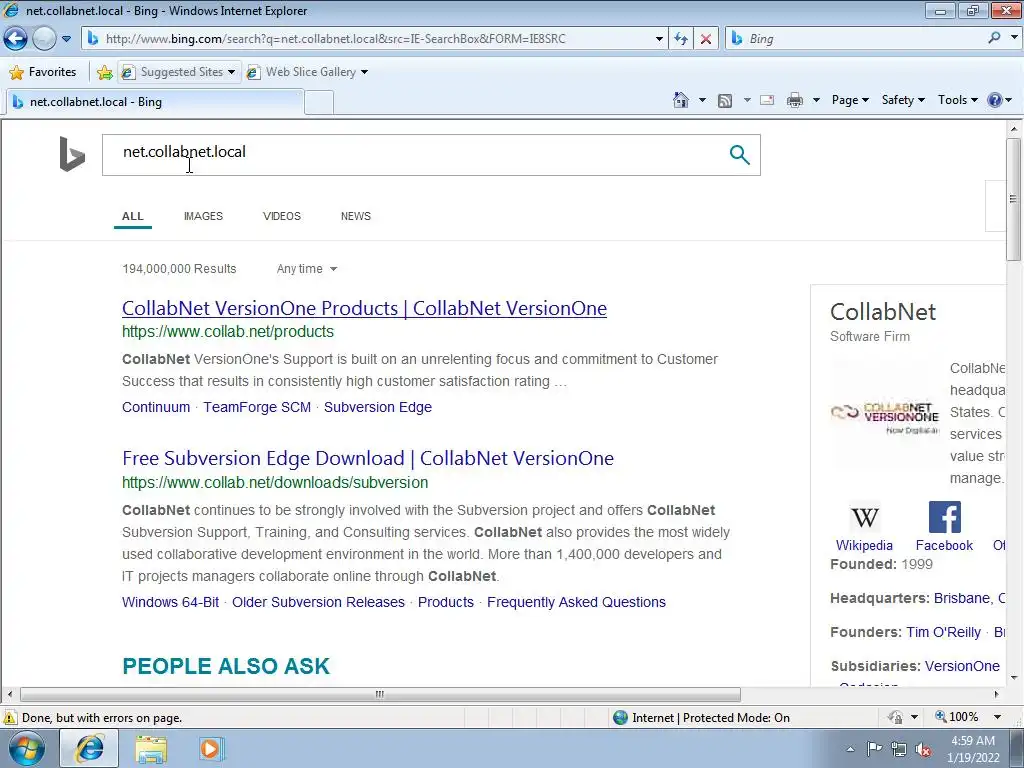The image size is (1024, 768).
Task: Click the Home page icon
Action: pos(680,100)
